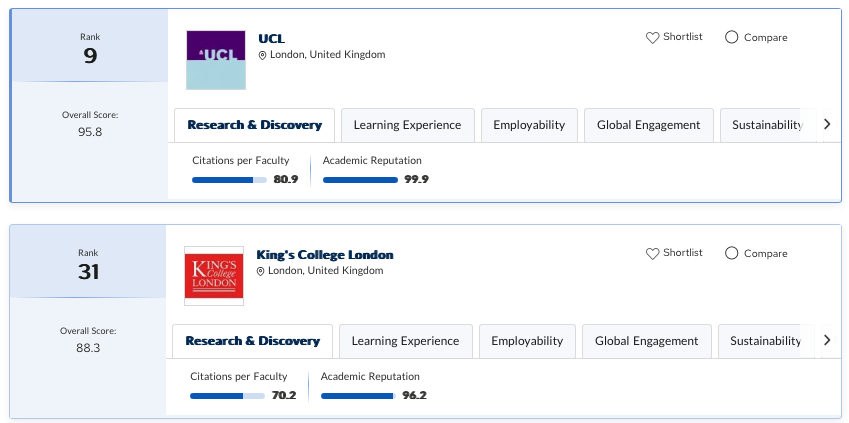This screenshot has width=849, height=423.
Task: Select King's College London Employability tab
Action: (x=527, y=341)
